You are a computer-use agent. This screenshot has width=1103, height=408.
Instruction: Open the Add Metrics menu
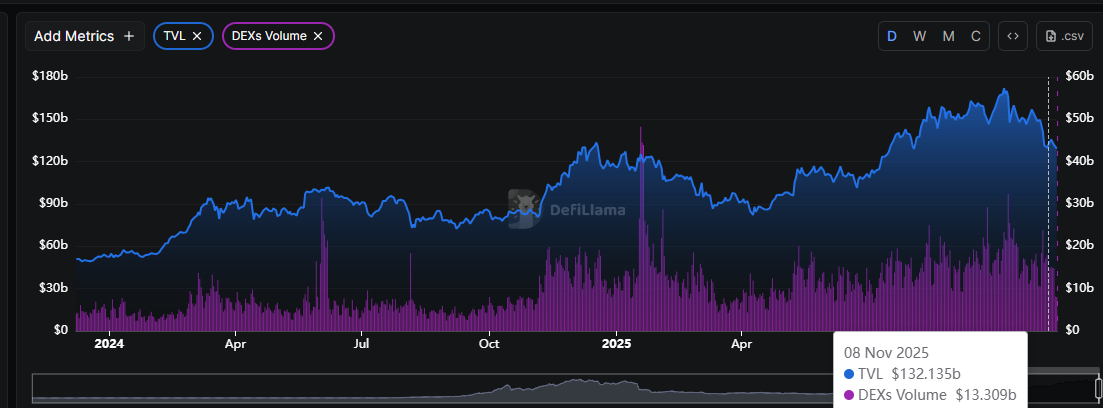85,36
